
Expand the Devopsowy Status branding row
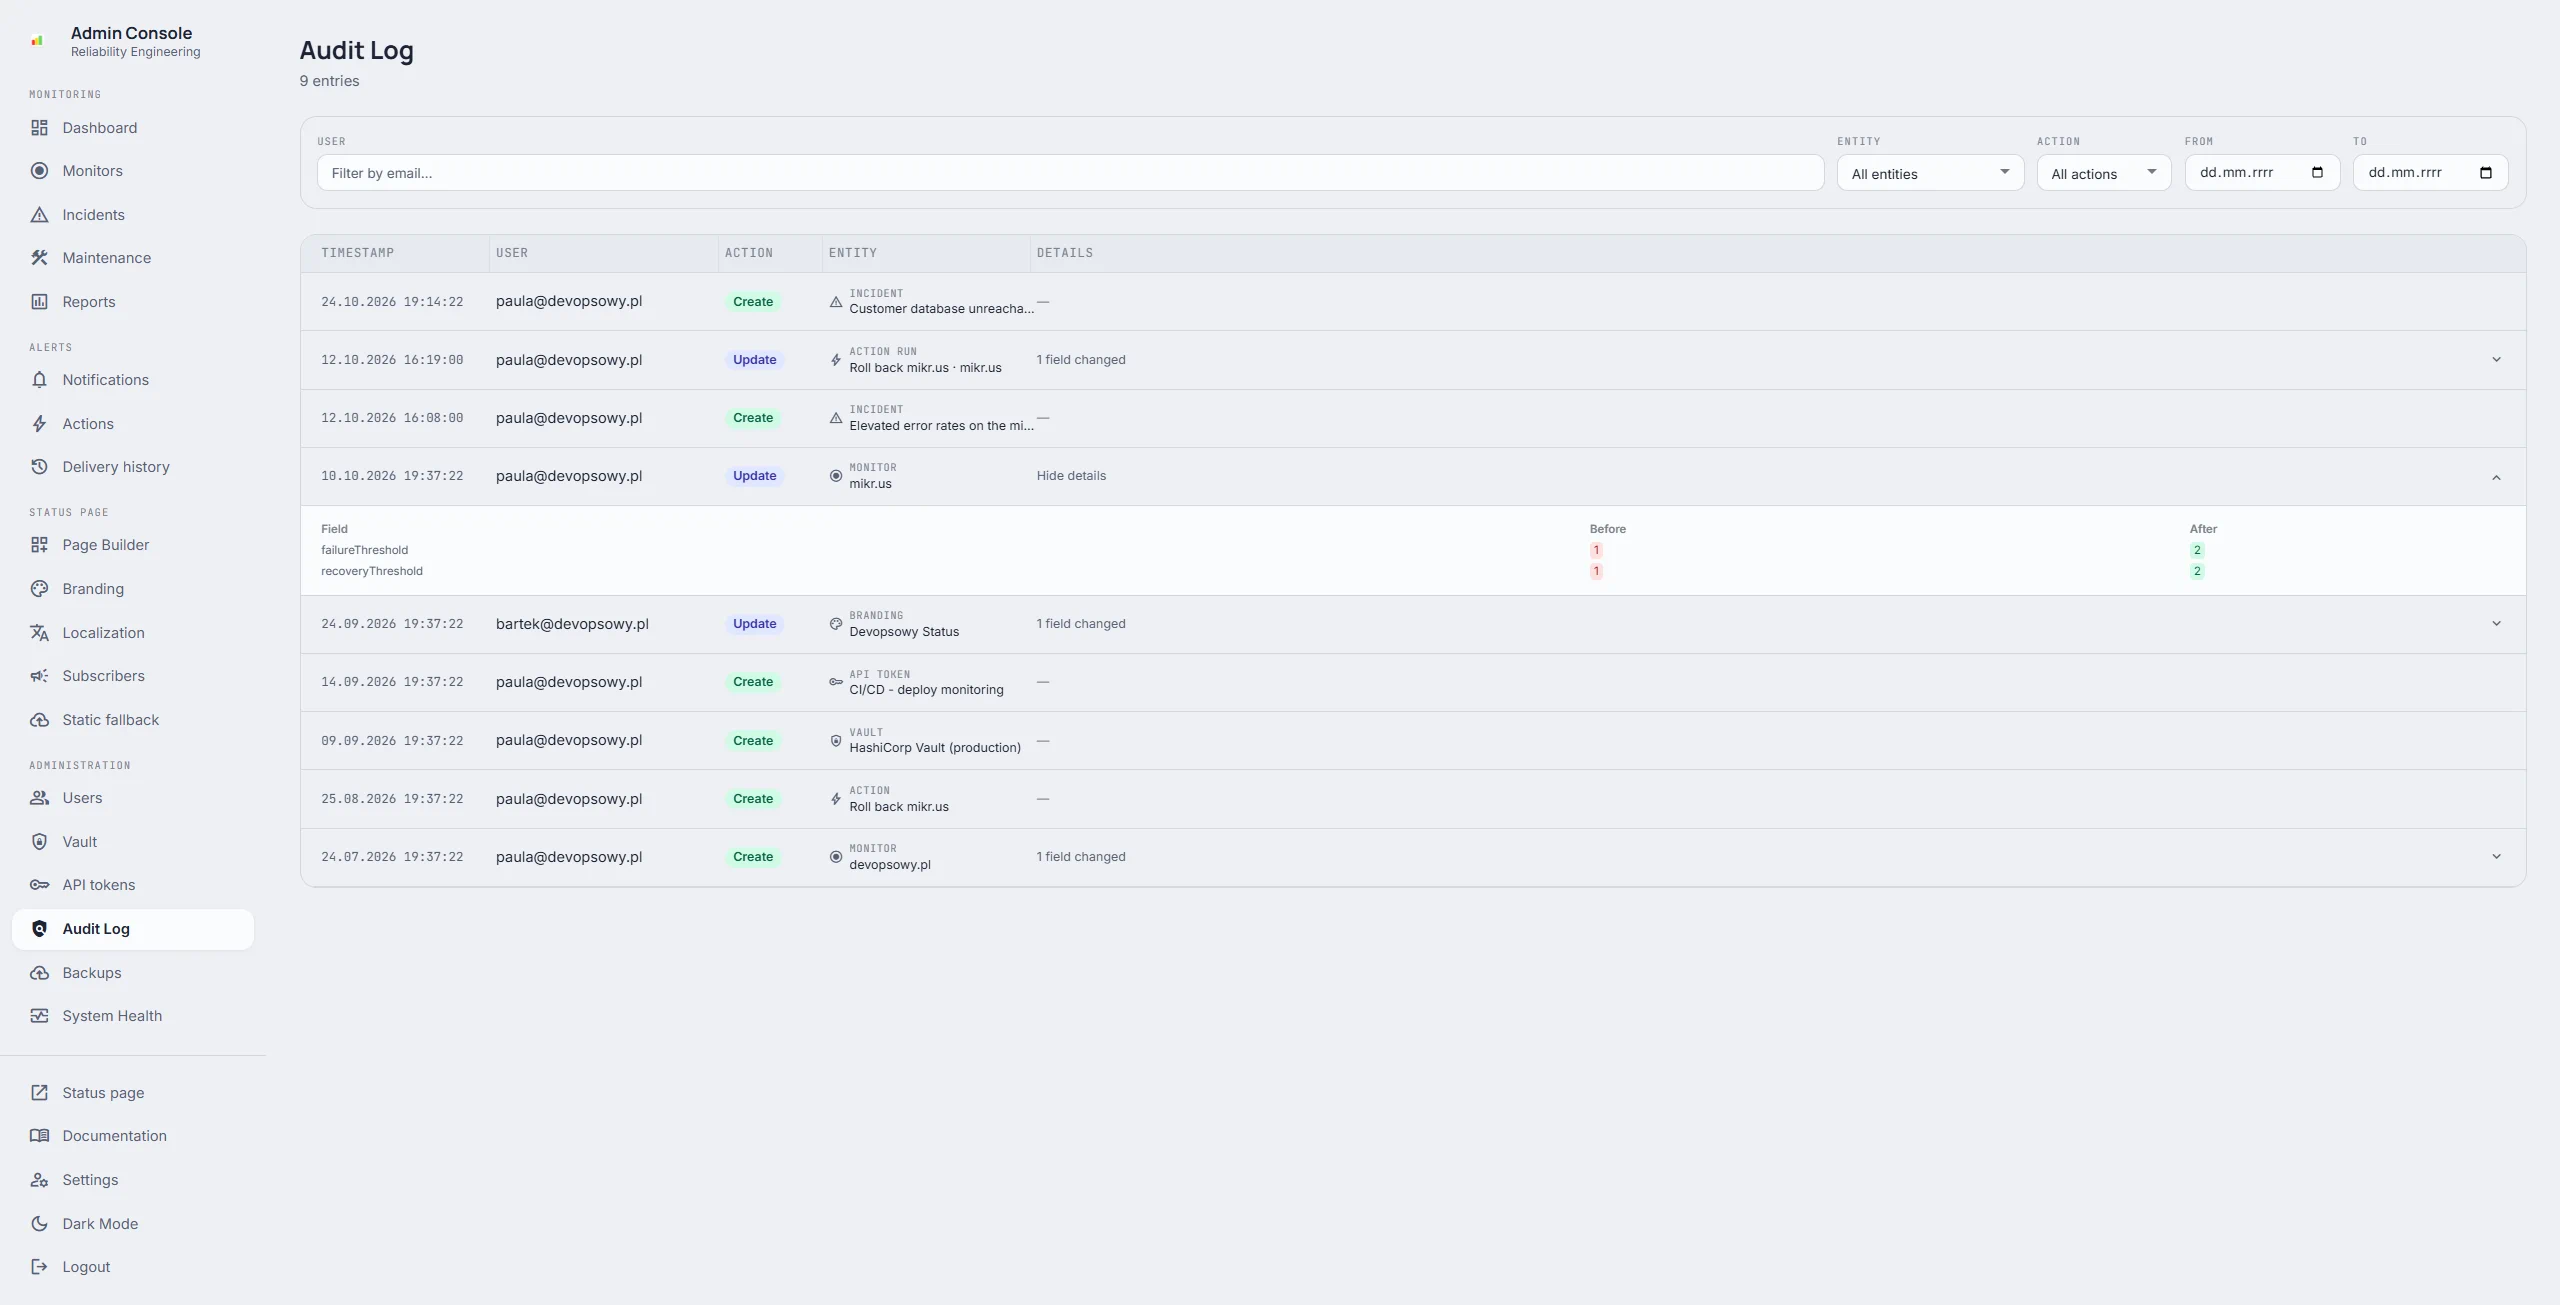(2496, 624)
